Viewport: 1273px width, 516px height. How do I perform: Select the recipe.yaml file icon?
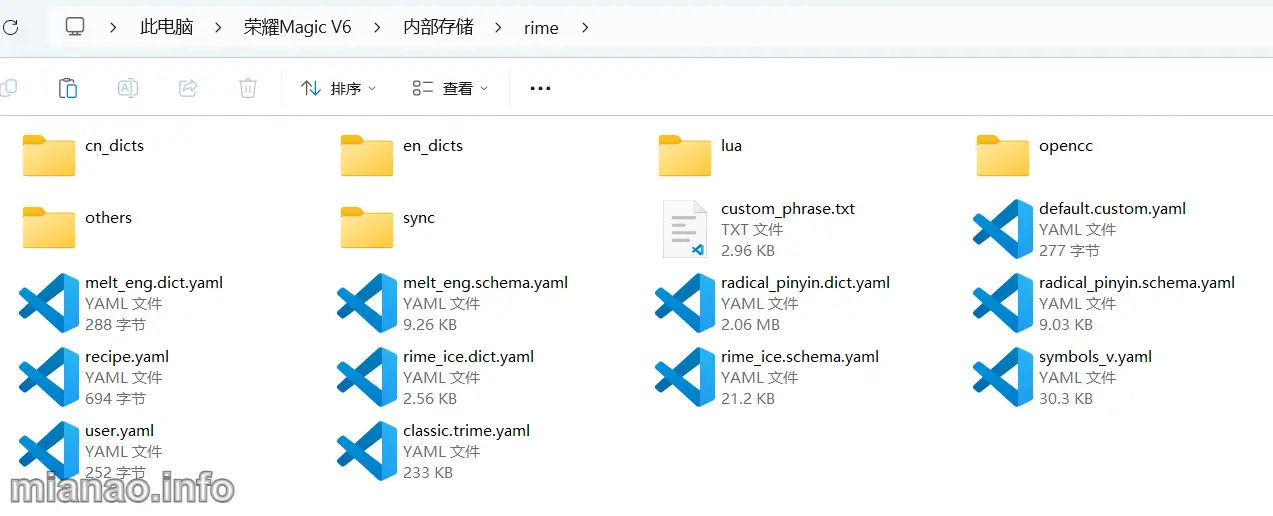49,377
